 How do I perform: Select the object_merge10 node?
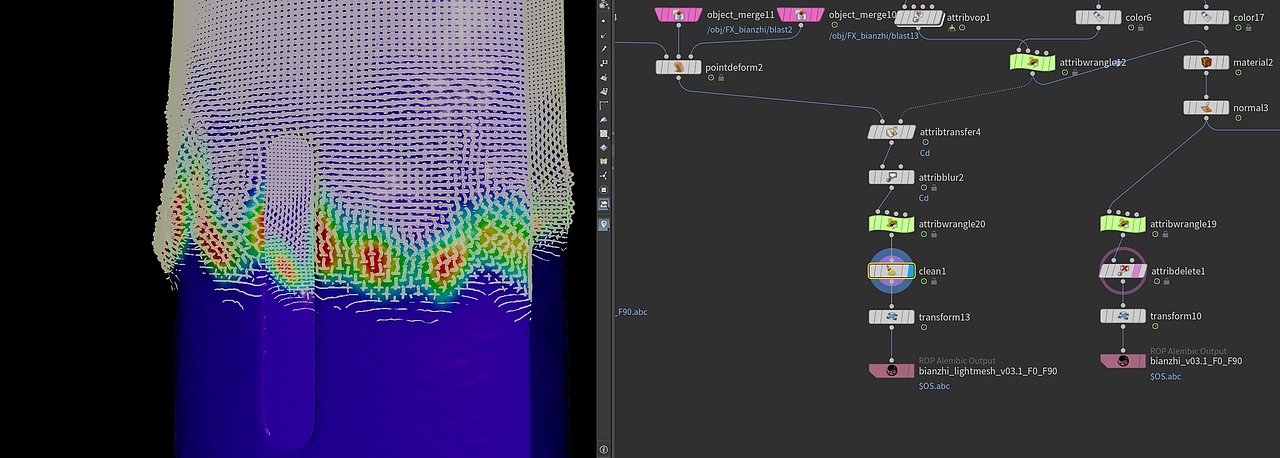pos(800,15)
